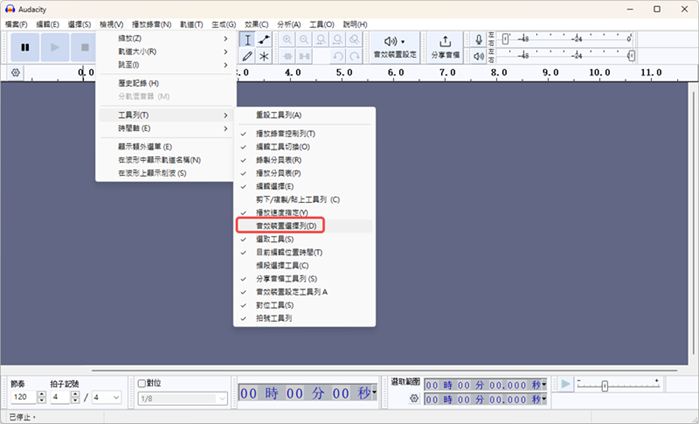Click the green Play button
This screenshot has width=699, height=424.
pos(55,47)
